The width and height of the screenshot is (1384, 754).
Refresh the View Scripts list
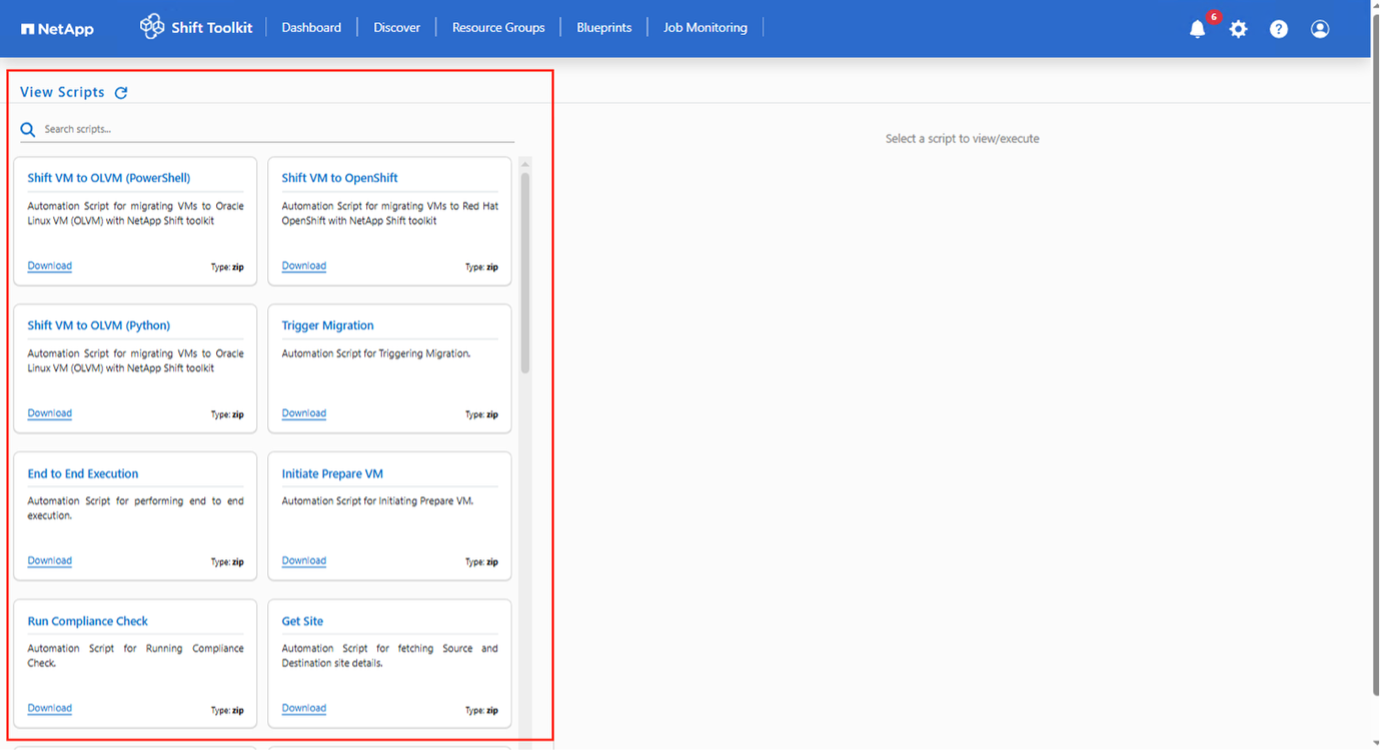point(121,93)
